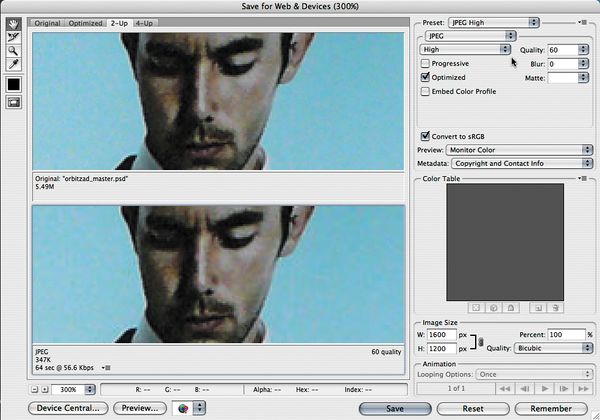Select the Zoom tool
The height and width of the screenshot is (420, 600).
(x=15, y=49)
